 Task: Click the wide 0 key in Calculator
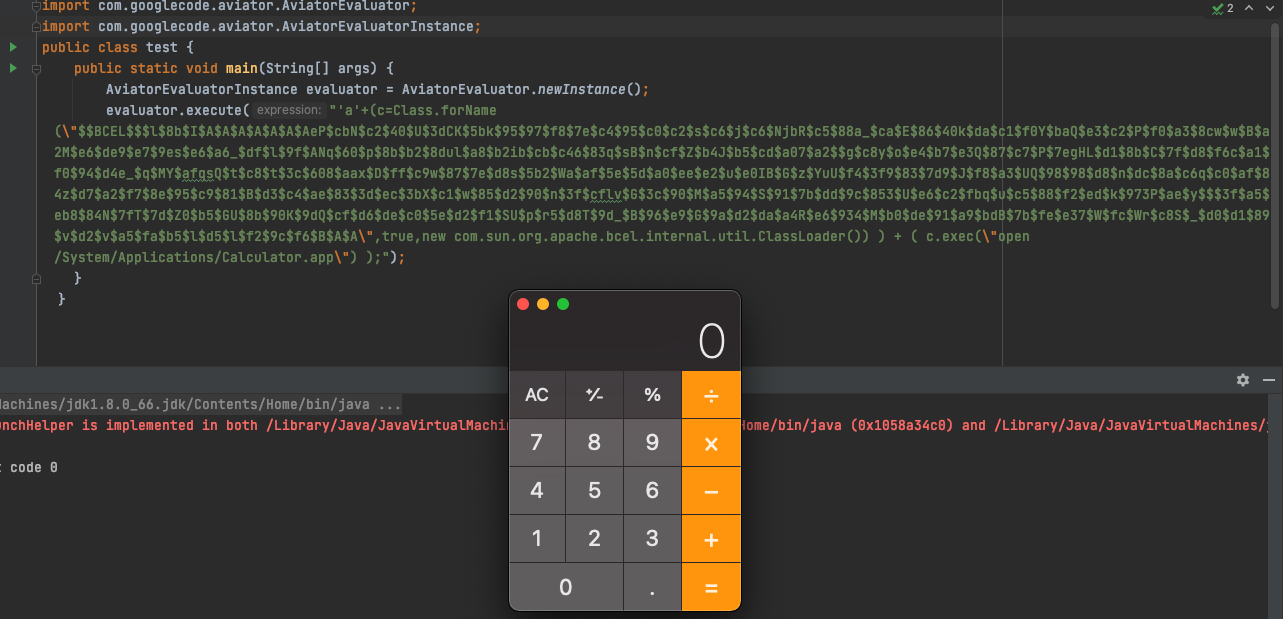(x=566, y=587)
